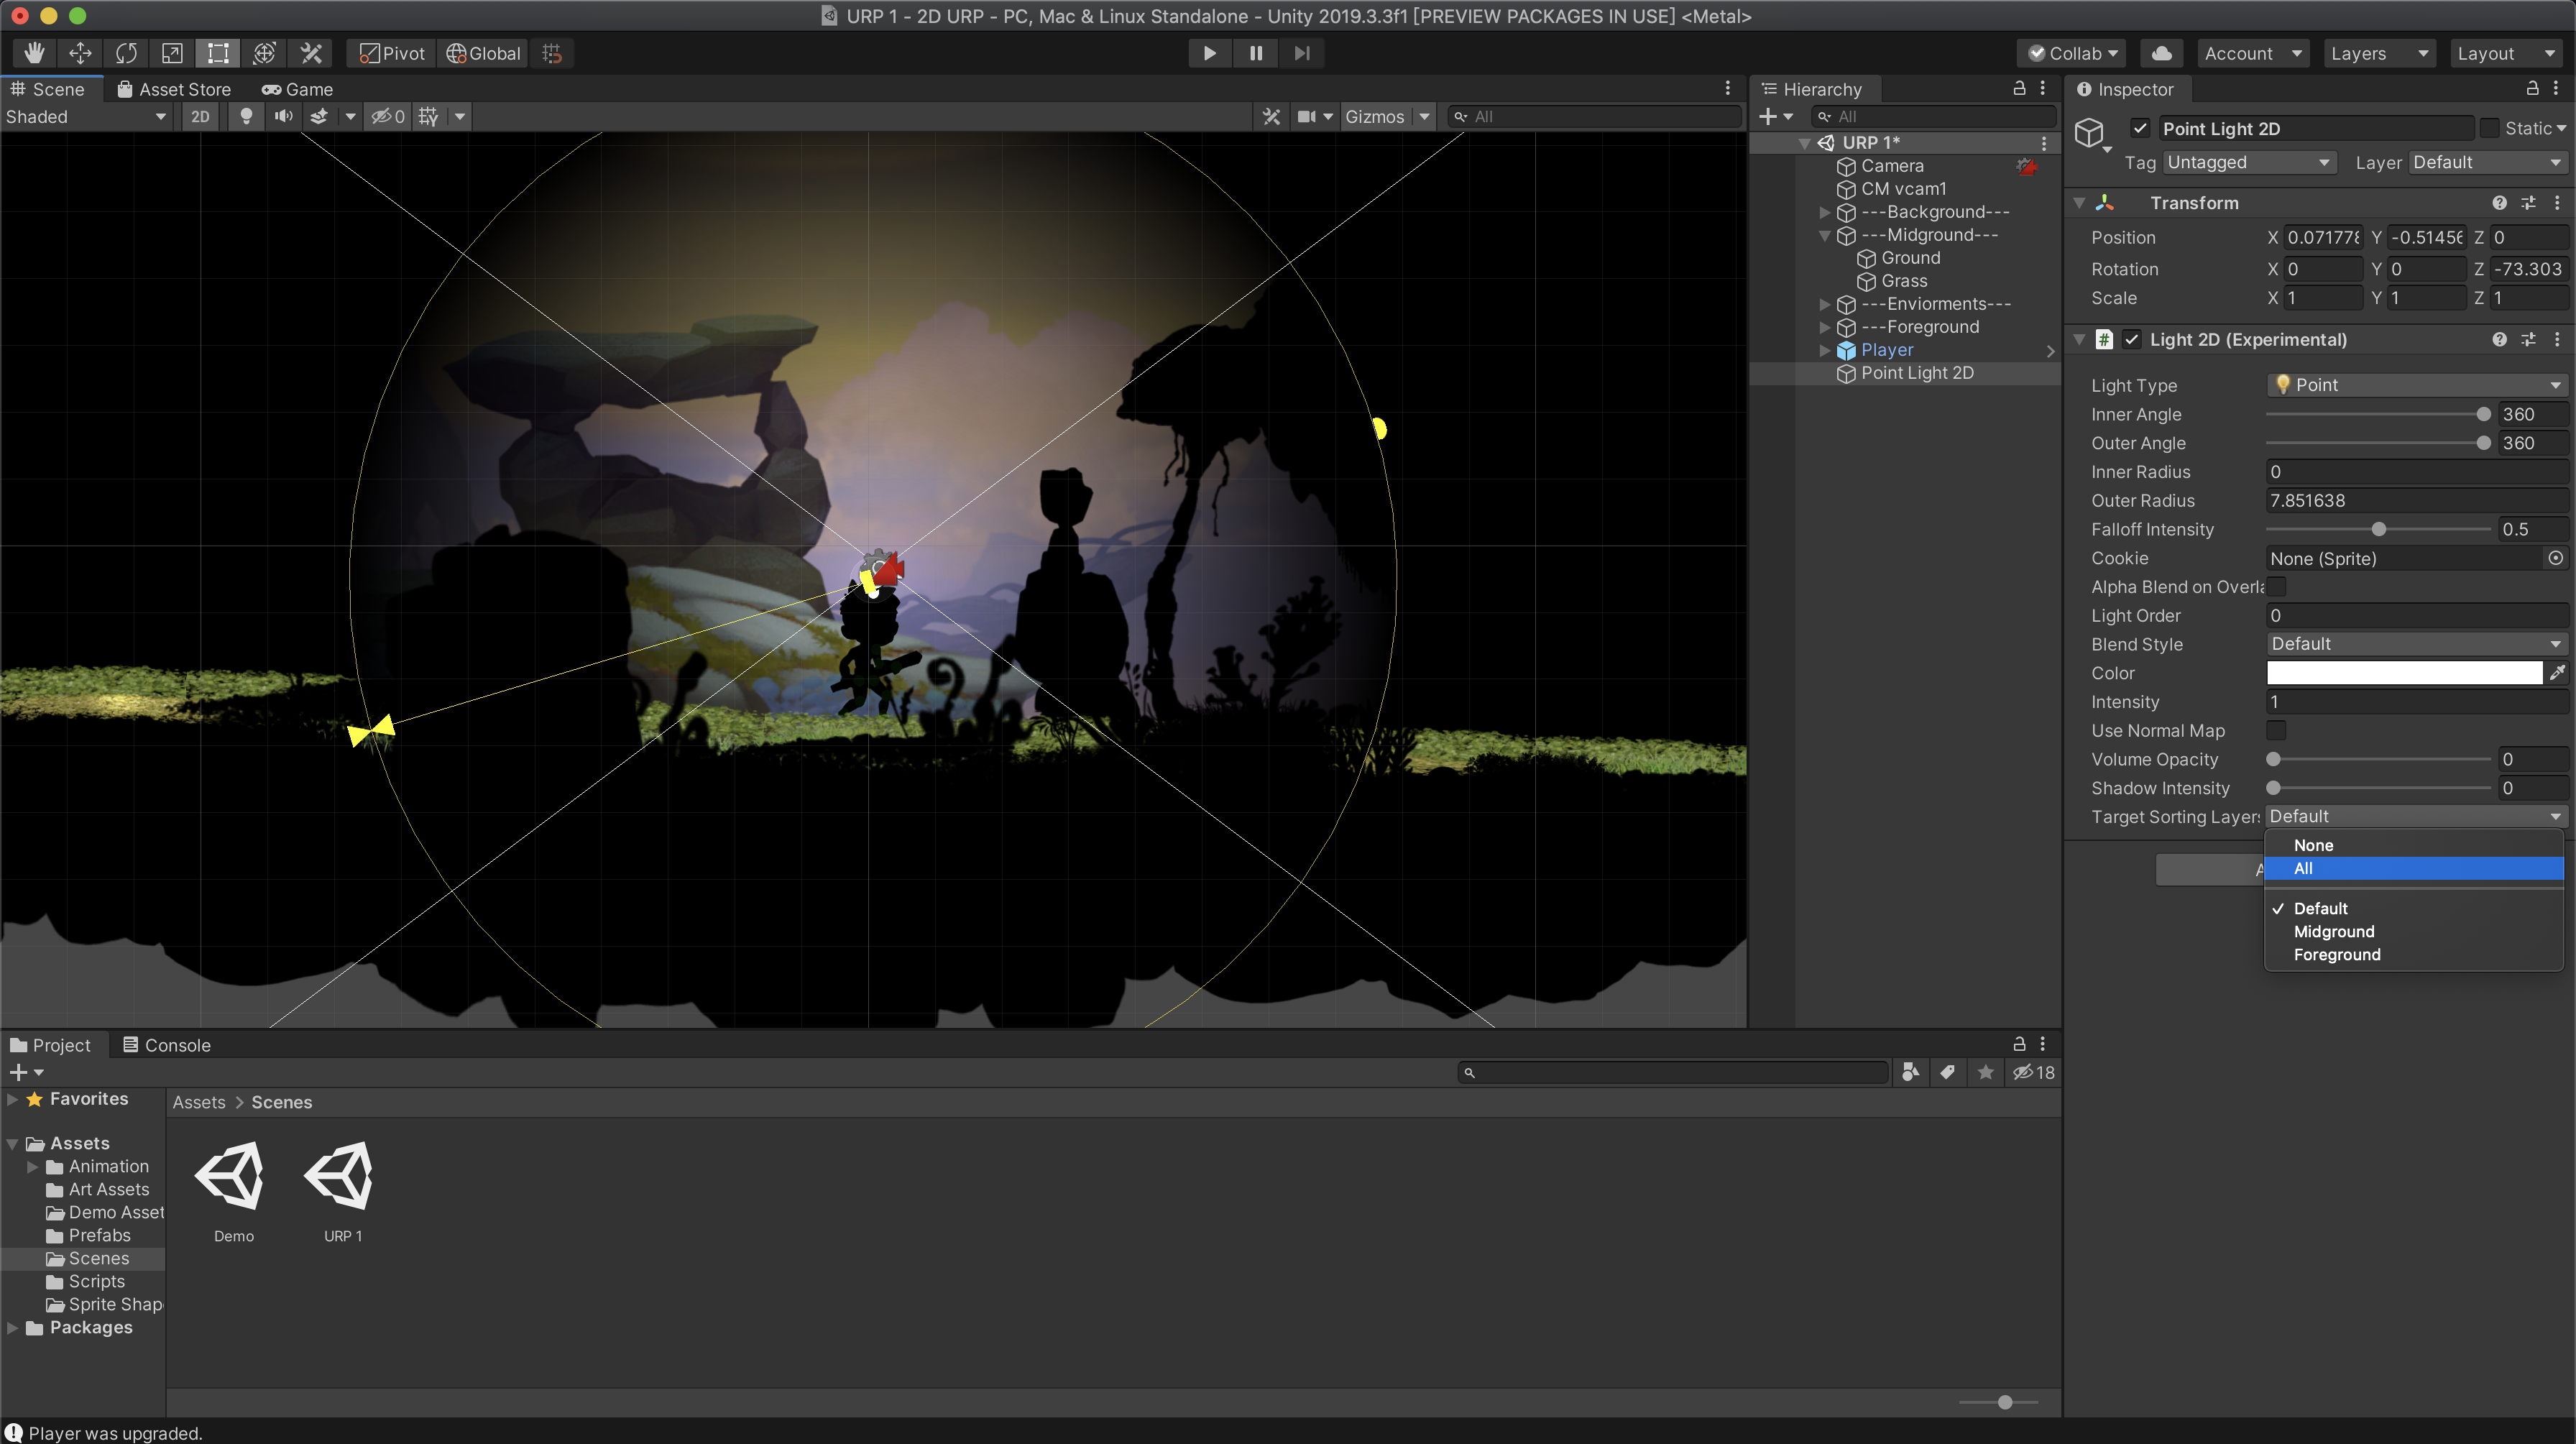Click the Pivot toggle button
Image resolution: width=2576 pixels, height=1444 pixels.
tap(392, 53)
